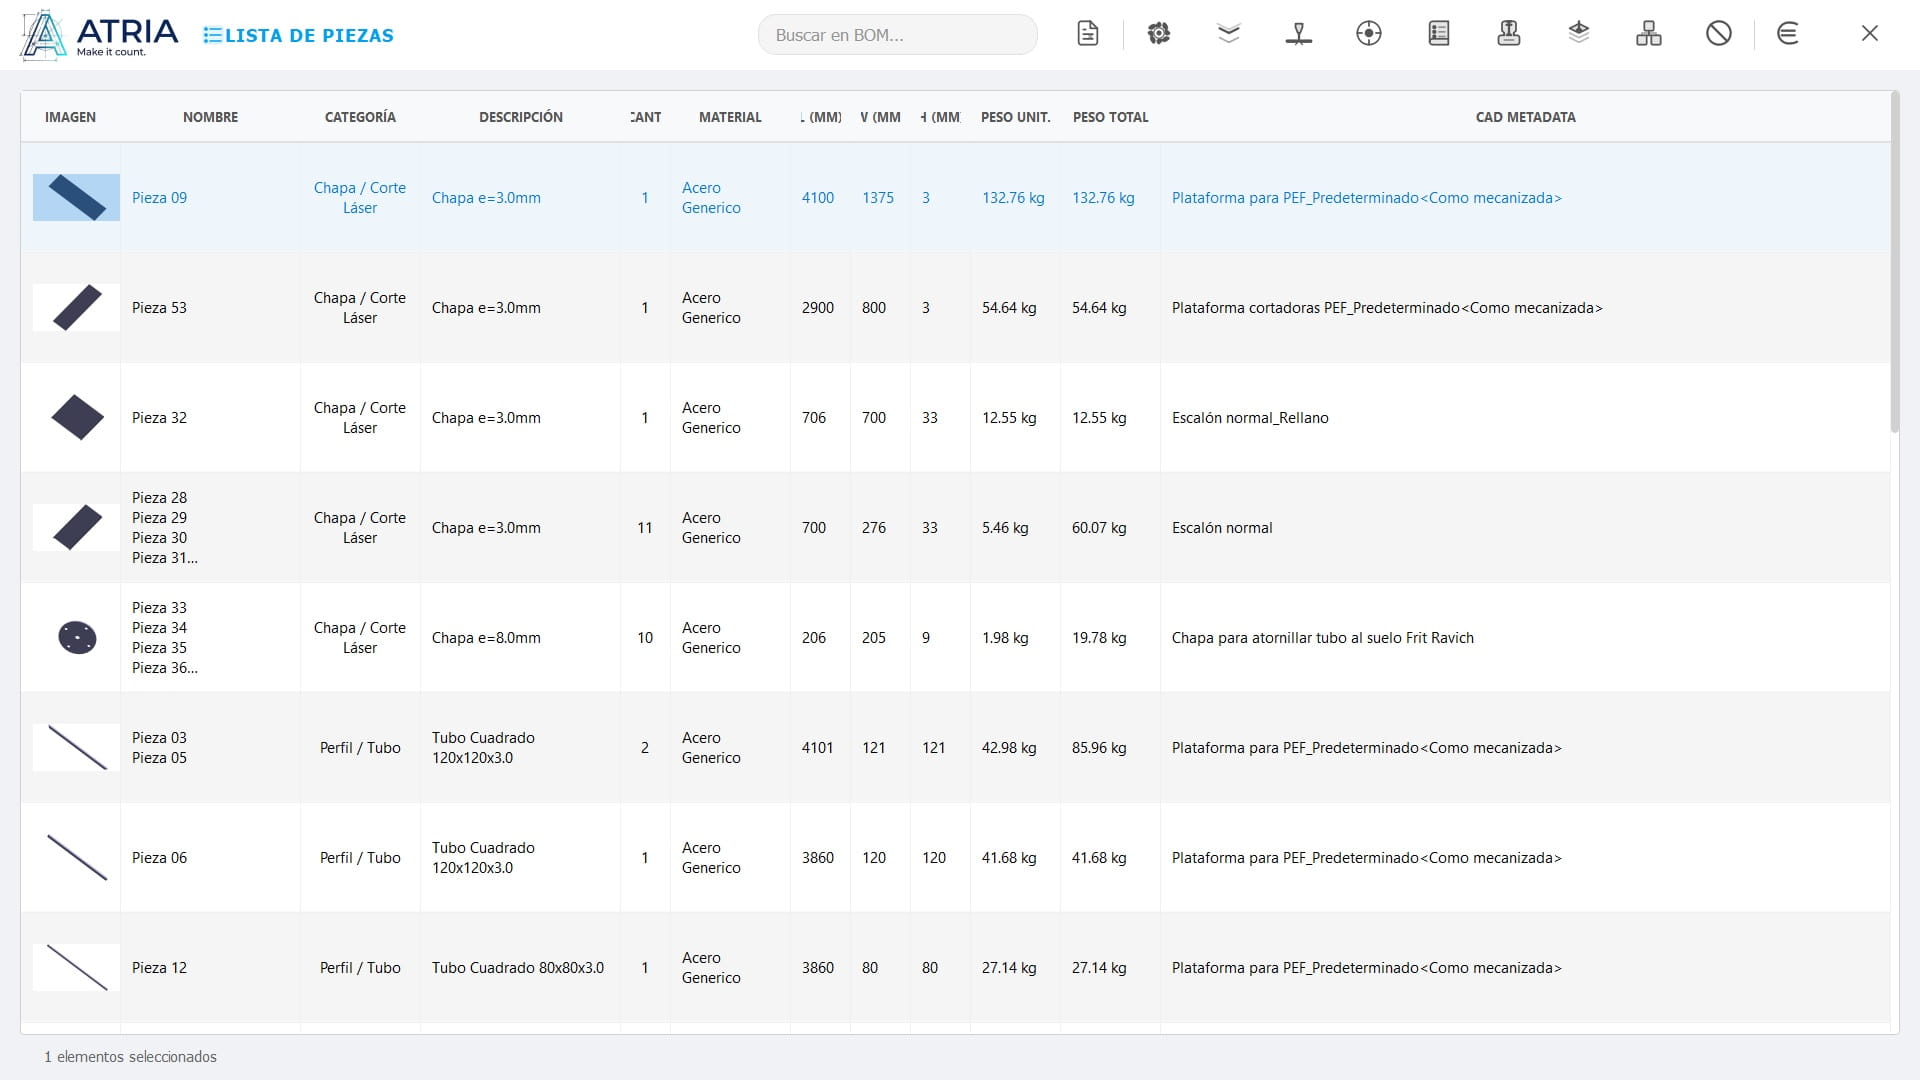Sort by the PESO TOTAL column header
This screenshot has height=1080, width=1920.
1110,117
